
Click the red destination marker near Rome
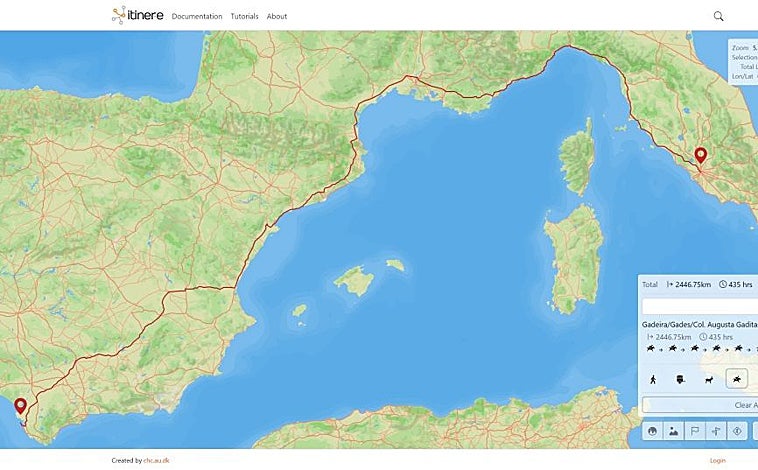pyautogui.click(x=700, y=156)
